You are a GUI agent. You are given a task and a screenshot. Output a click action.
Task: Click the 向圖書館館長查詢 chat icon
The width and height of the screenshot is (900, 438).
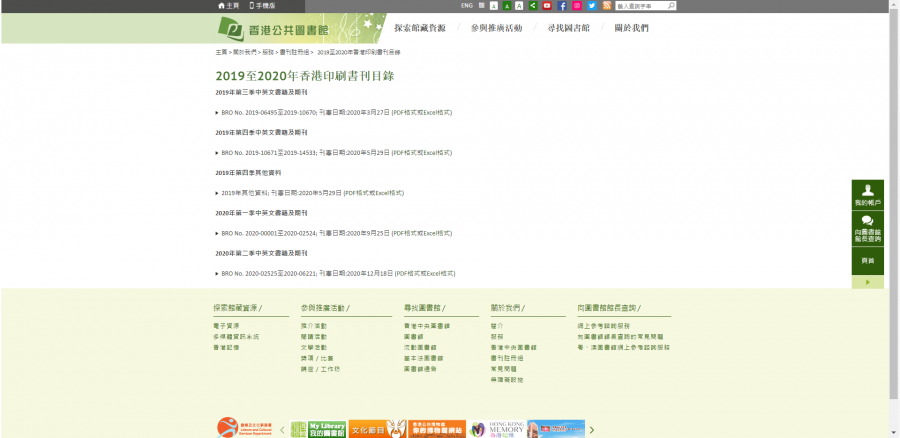[867, 228]
